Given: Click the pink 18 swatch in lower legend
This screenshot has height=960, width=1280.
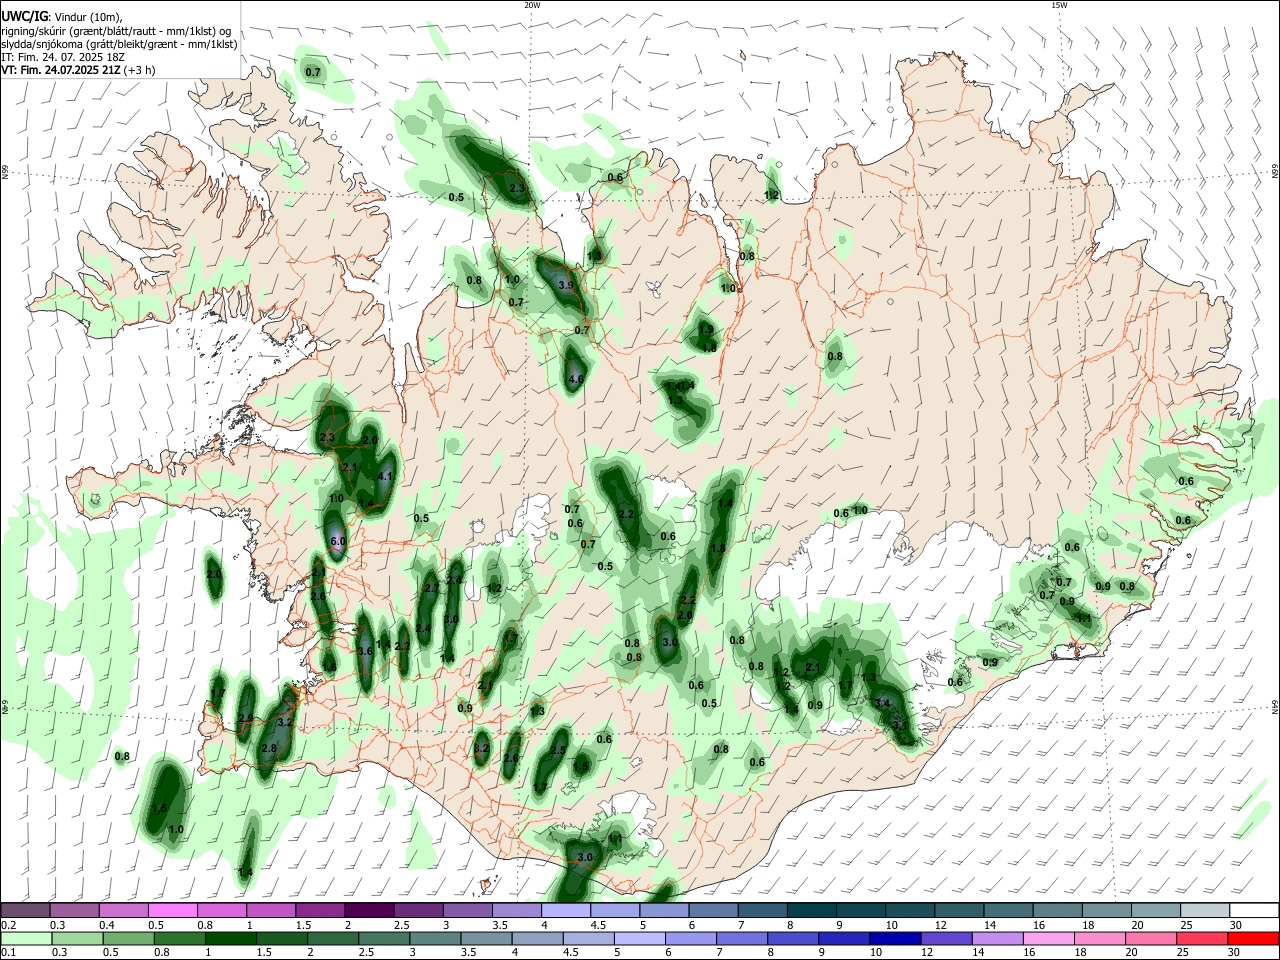Looking at the screenshot, I should point(1099,938).
